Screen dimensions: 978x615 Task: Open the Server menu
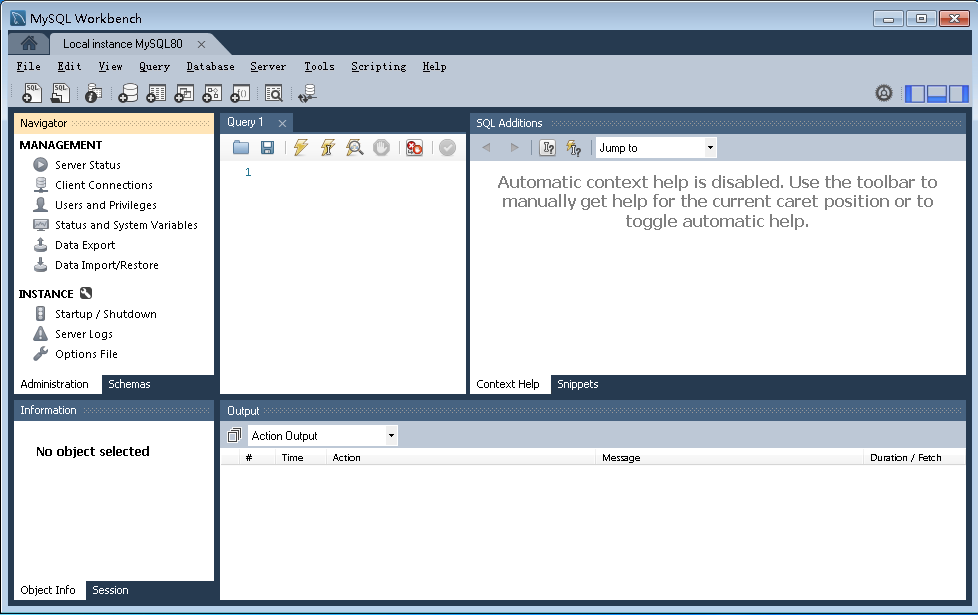pyautogui.click(x=268, y=66)
